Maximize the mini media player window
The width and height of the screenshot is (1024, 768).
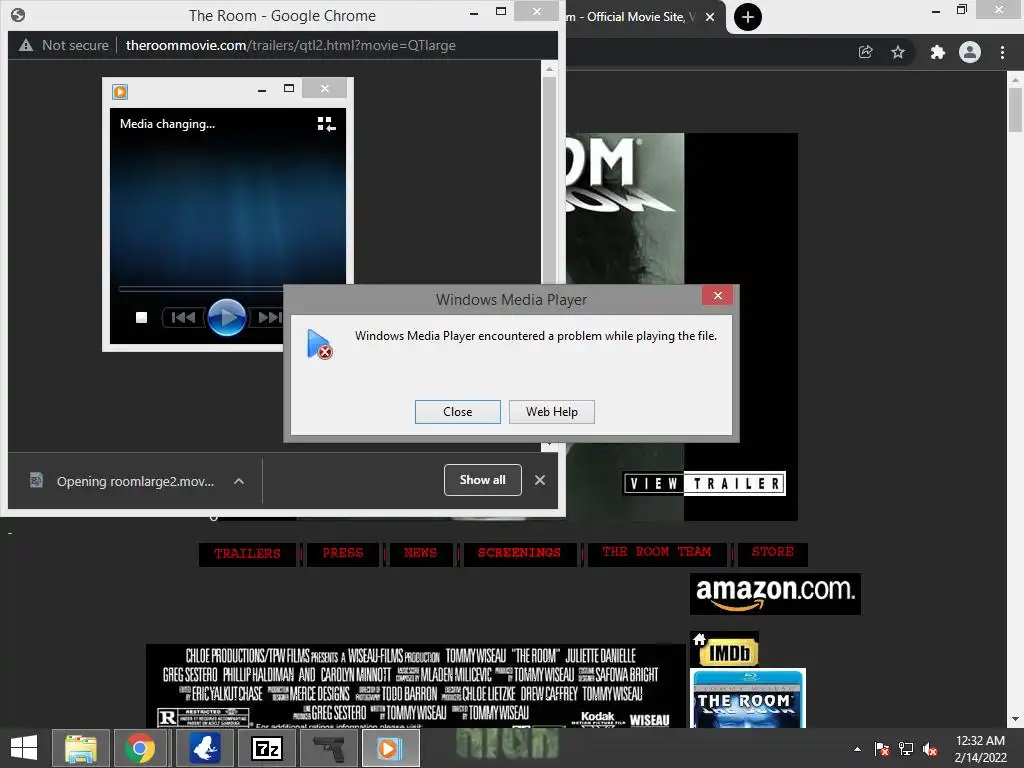point(289,88)
